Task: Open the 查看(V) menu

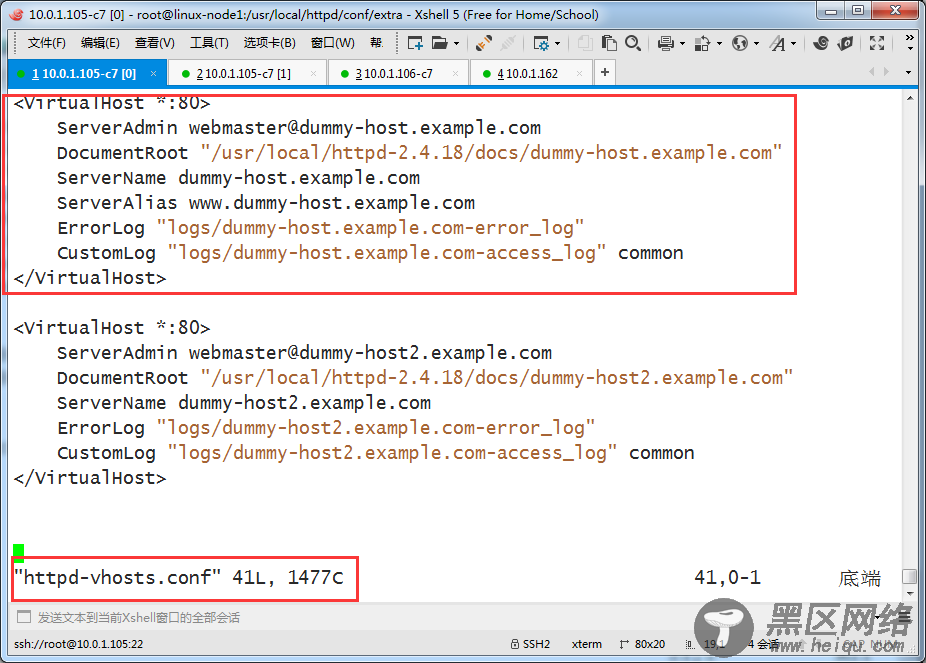Action: click(154, 43)
